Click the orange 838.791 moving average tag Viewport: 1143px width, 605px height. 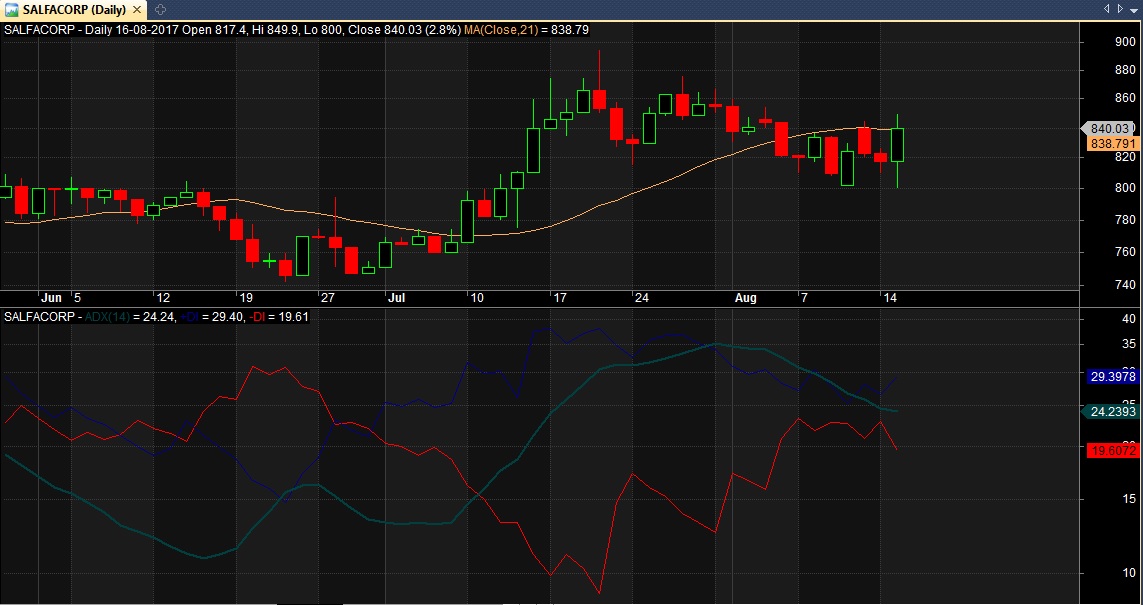[1110, 144]
